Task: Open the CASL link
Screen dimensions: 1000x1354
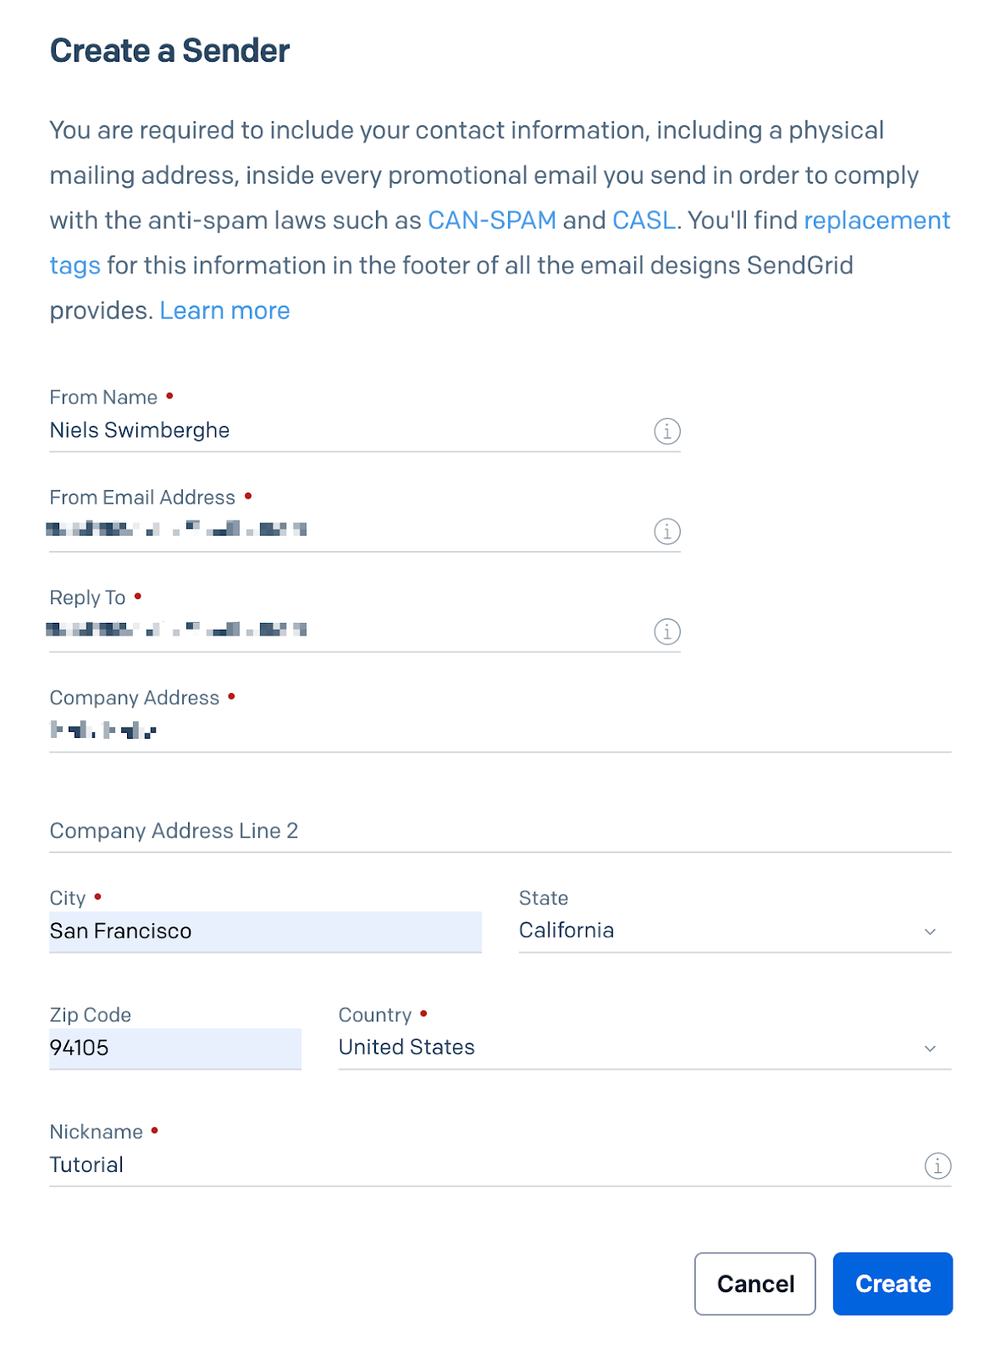Action: (643, 220)
